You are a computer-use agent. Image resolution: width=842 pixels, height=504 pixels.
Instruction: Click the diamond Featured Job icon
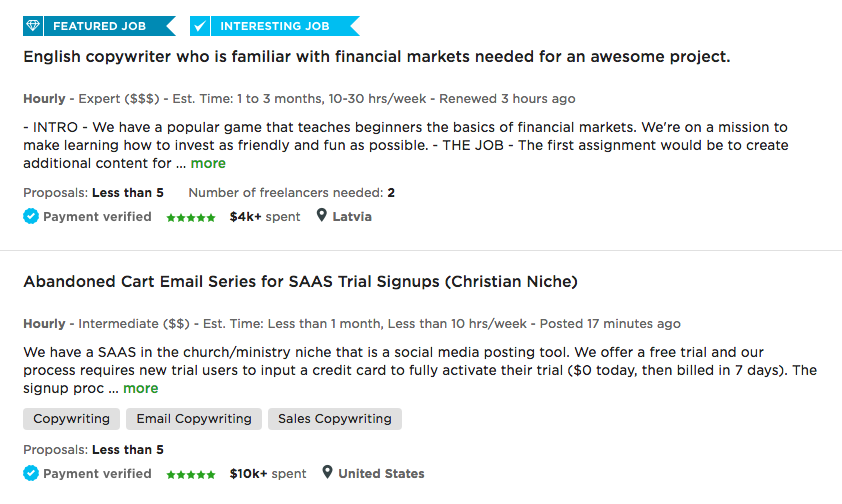pos(34,26)
